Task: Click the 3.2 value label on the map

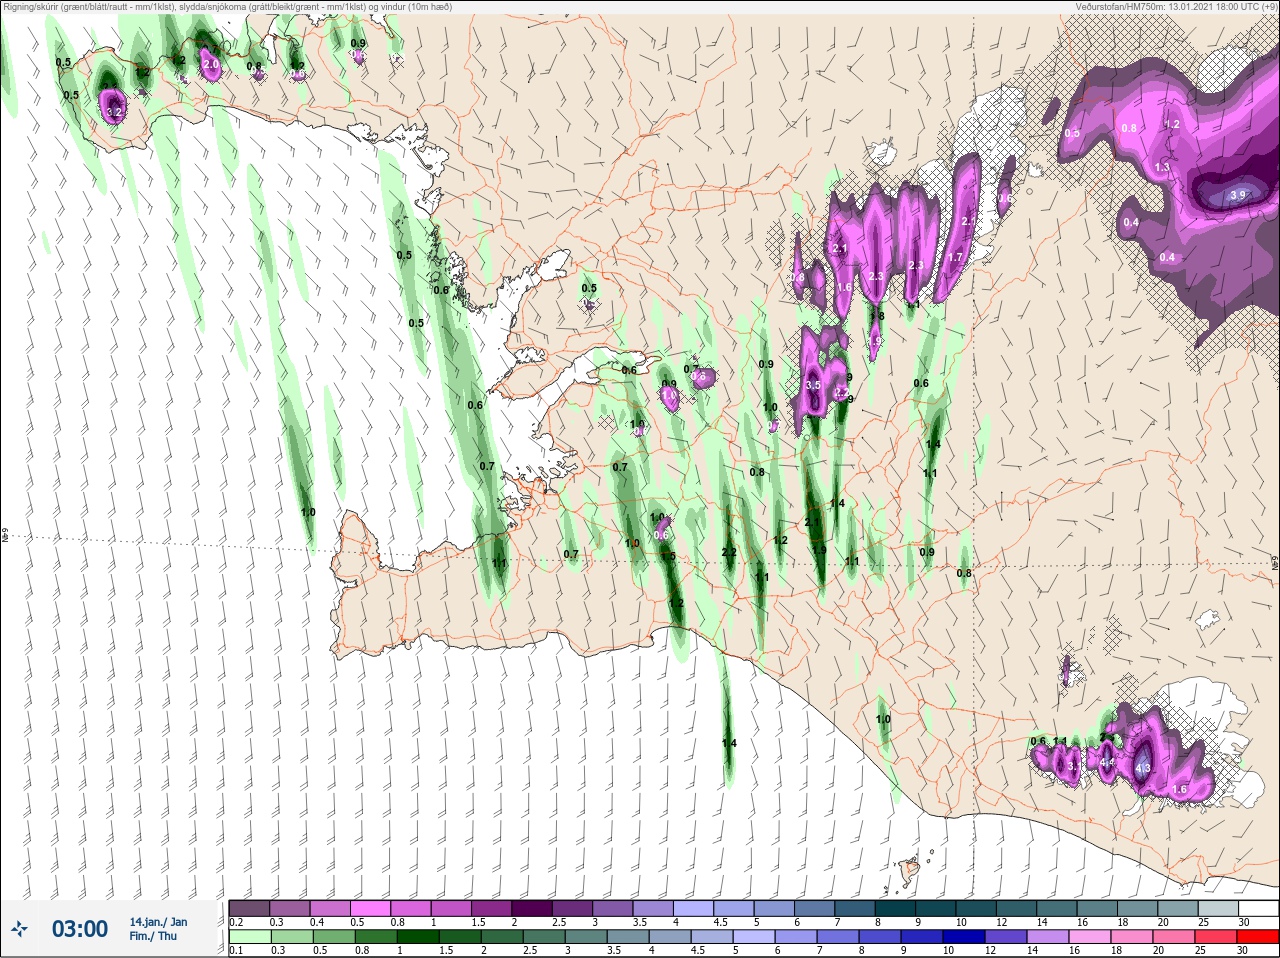Action: tap(113, 112)
